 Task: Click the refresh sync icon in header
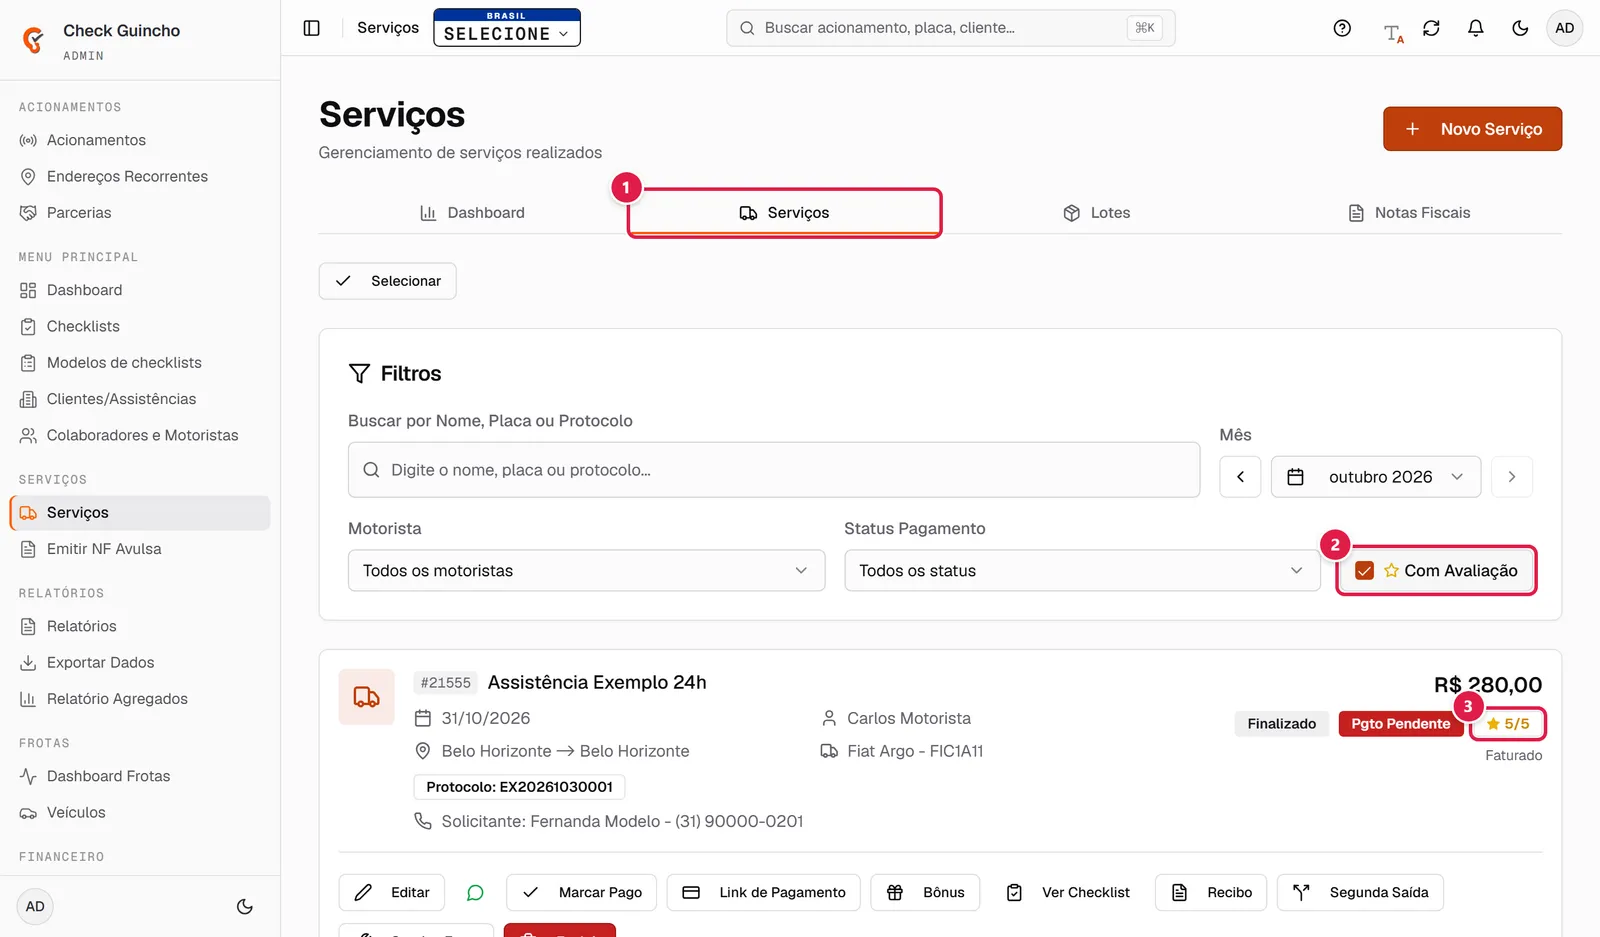coord(1431,28)
